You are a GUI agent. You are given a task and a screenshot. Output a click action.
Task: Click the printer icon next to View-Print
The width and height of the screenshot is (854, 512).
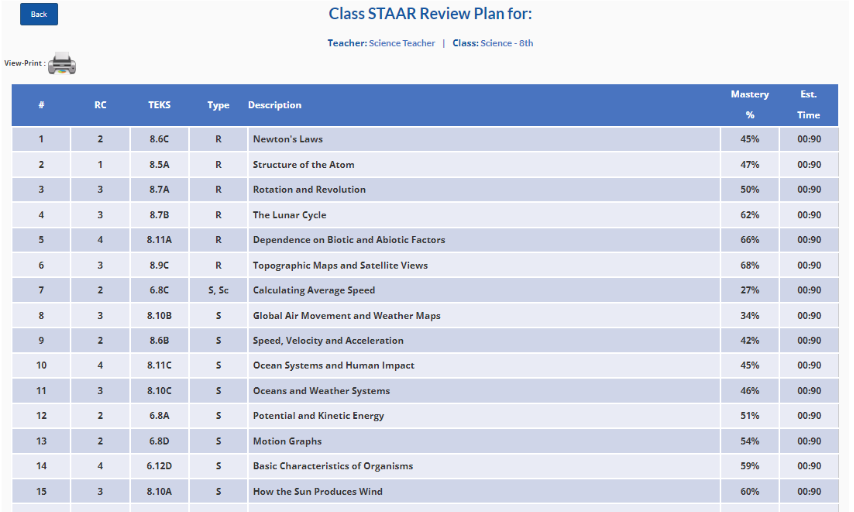62,63
